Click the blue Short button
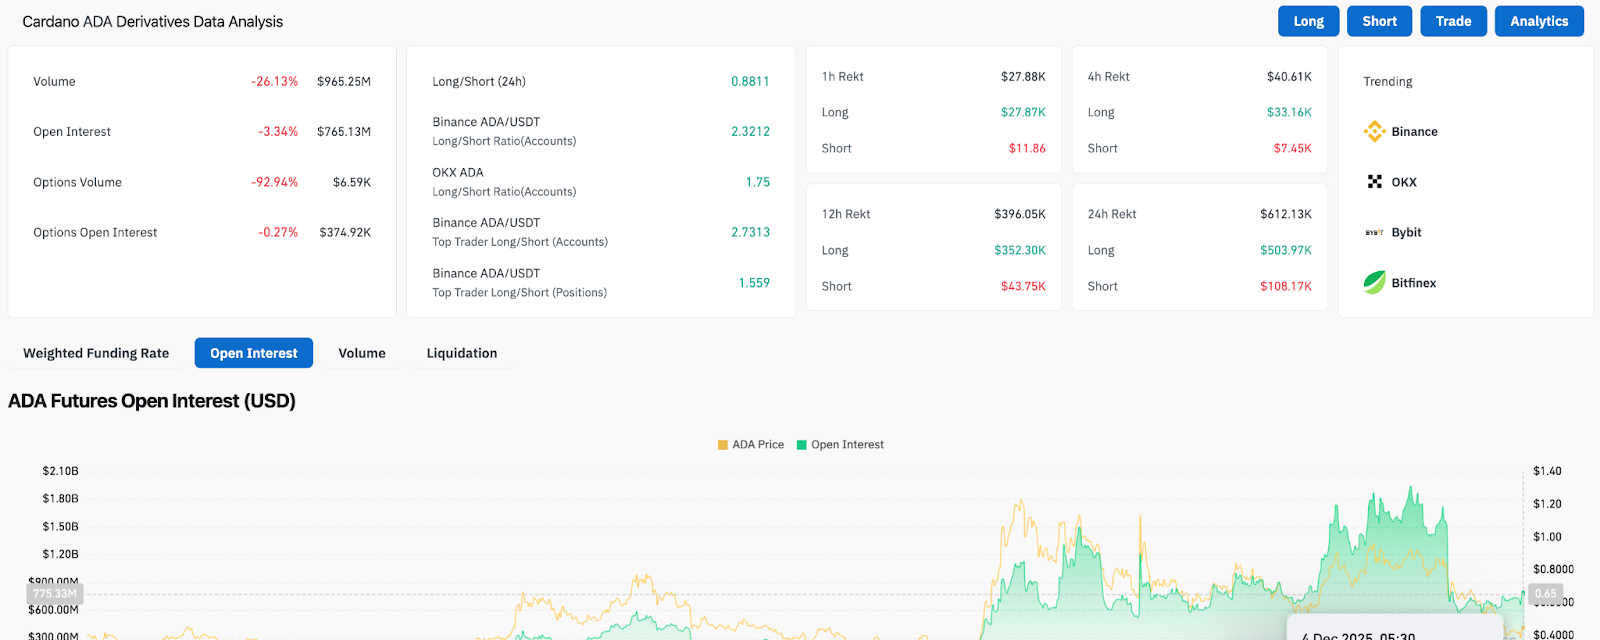The image size is (1600, 640). 1379,21
